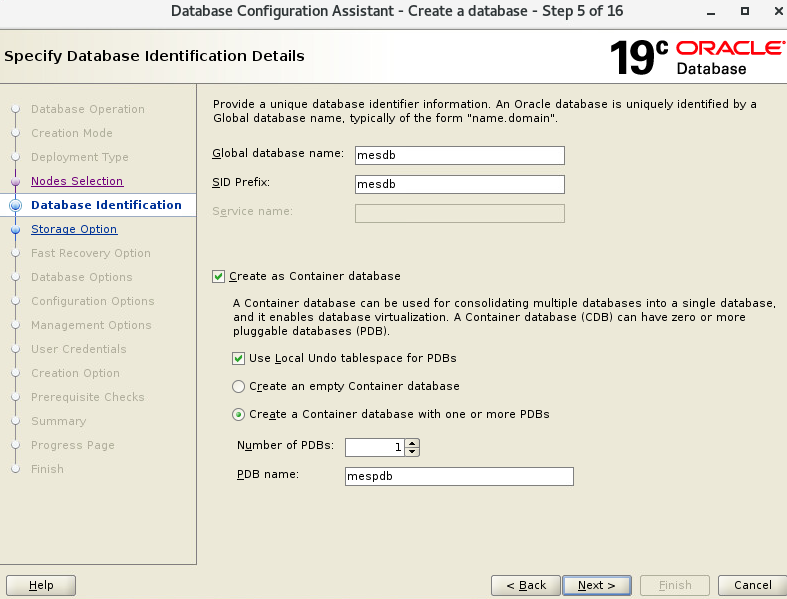Maximize the Database Configuration Assistant window

point(745,11)
